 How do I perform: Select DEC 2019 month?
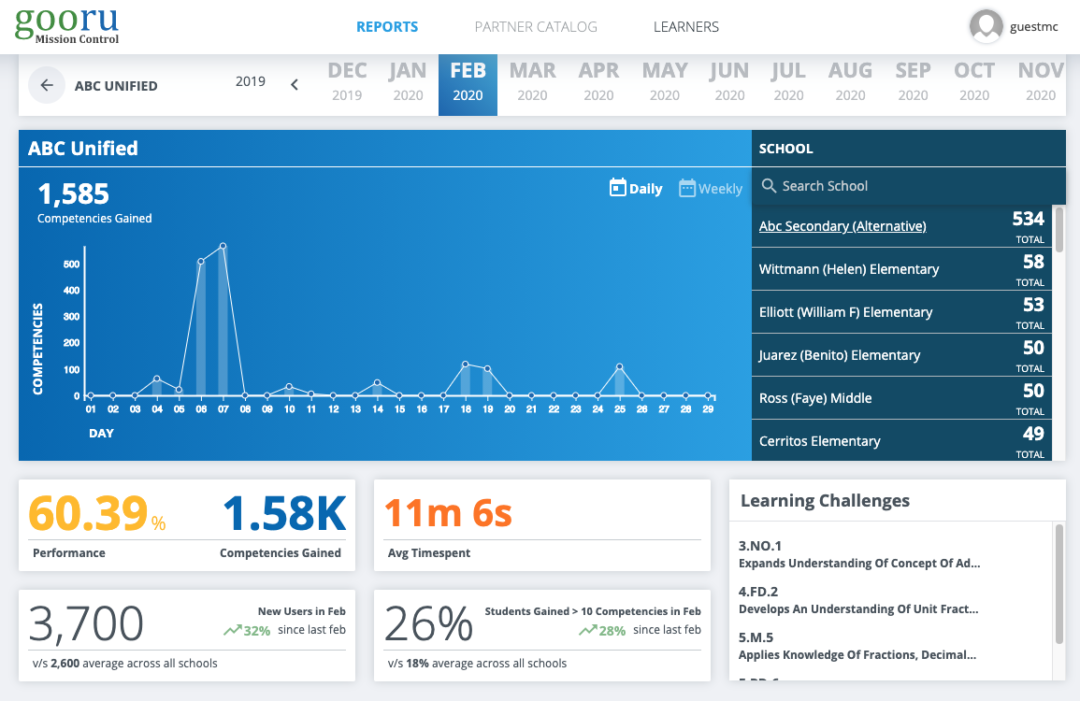[347, 81]
